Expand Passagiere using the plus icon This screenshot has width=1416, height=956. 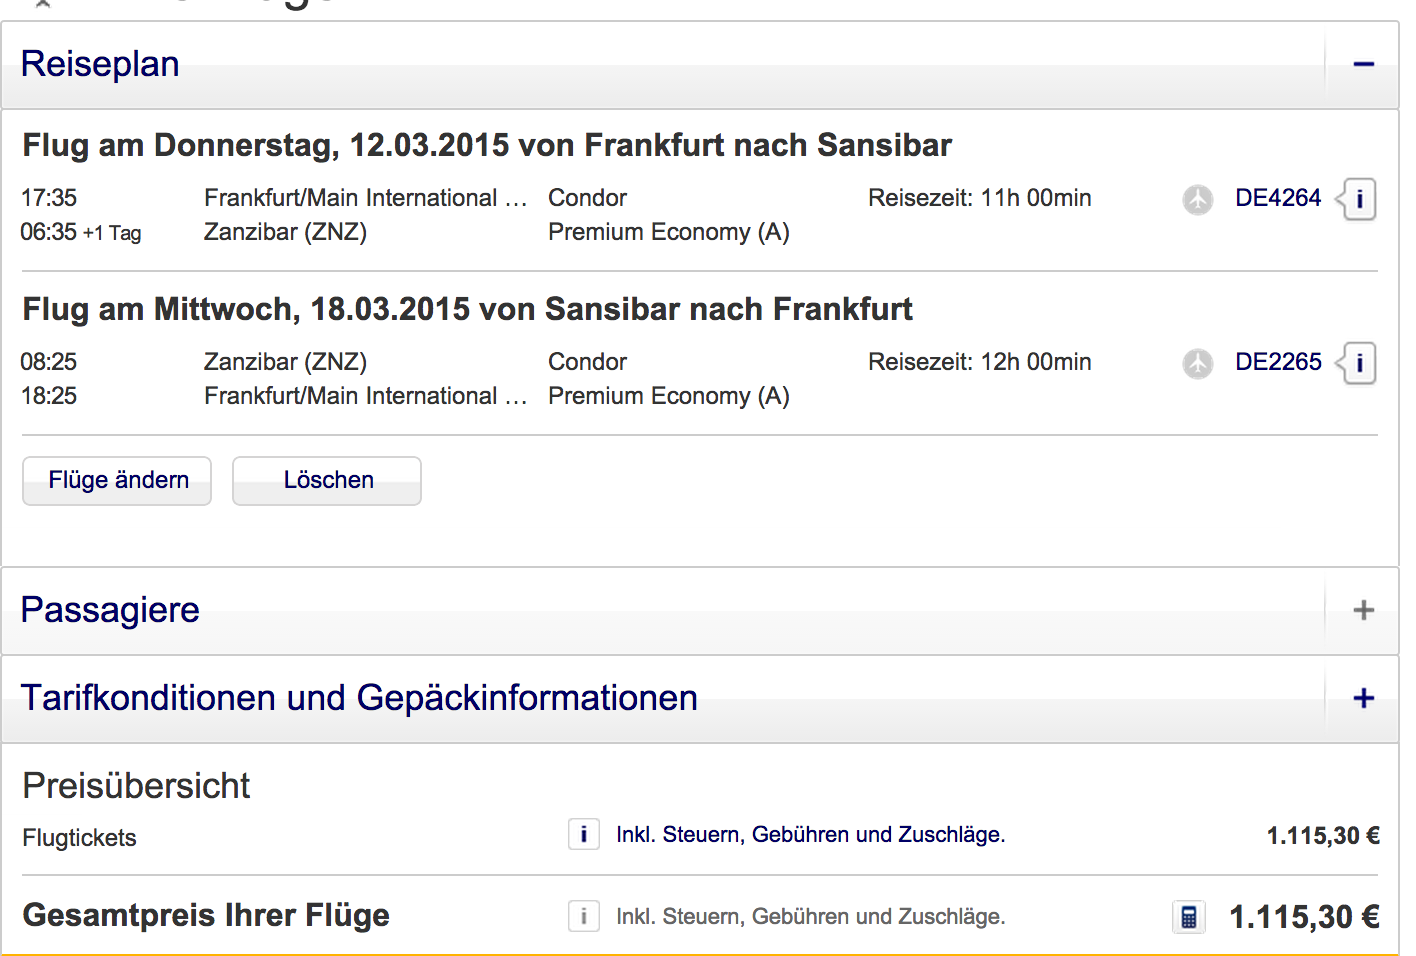point(1363,610)
